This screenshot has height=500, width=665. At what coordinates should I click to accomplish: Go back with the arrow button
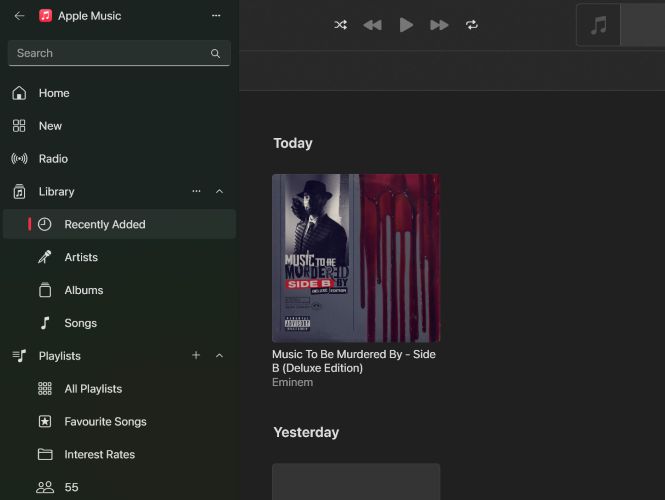tap(19, 16)
